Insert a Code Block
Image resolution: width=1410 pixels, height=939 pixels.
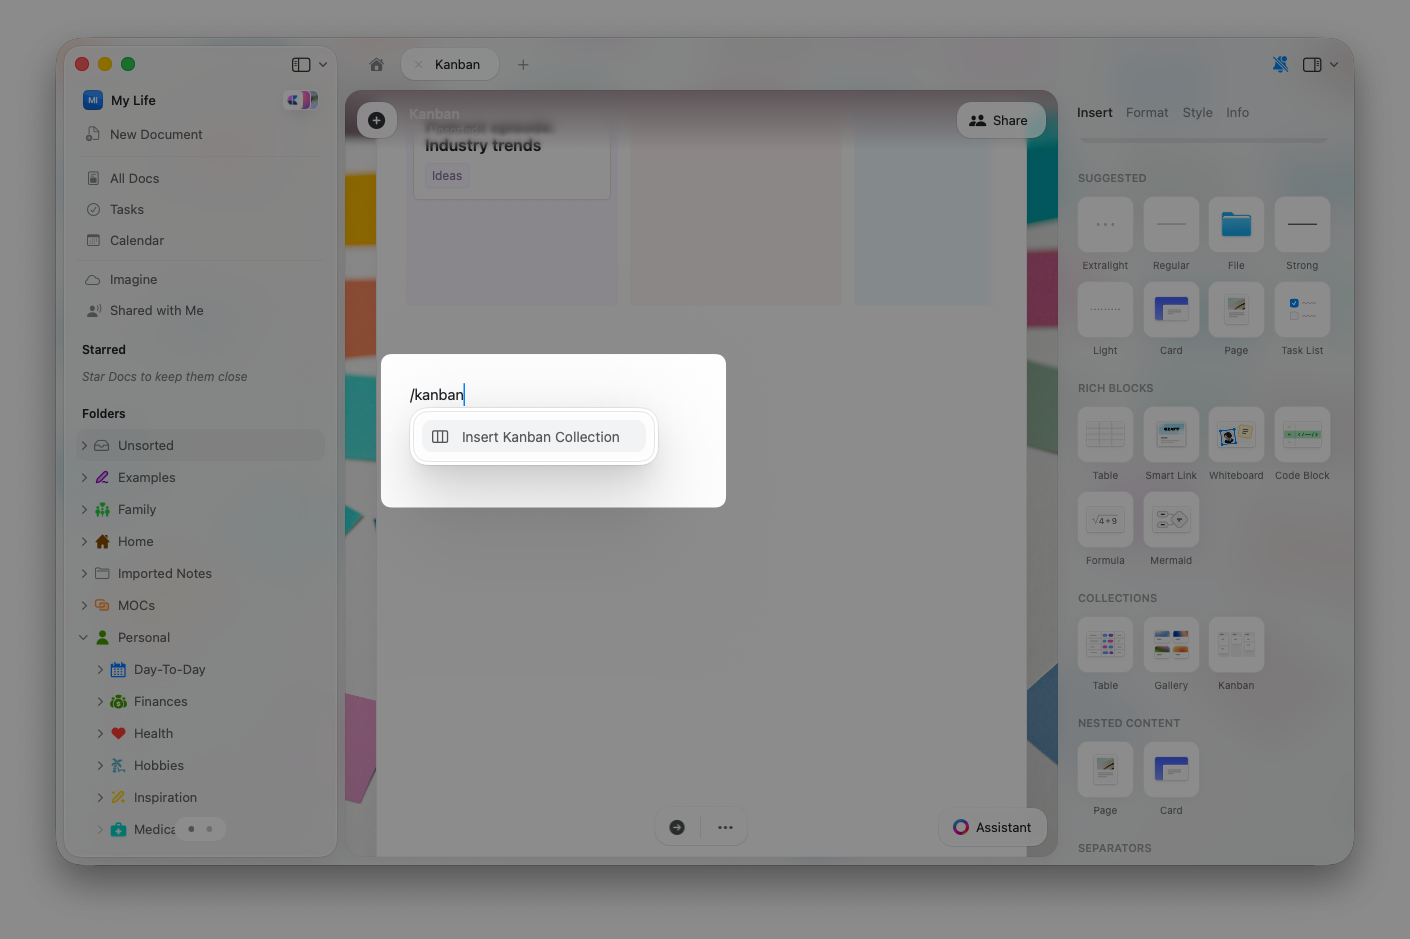[1302, 435]
